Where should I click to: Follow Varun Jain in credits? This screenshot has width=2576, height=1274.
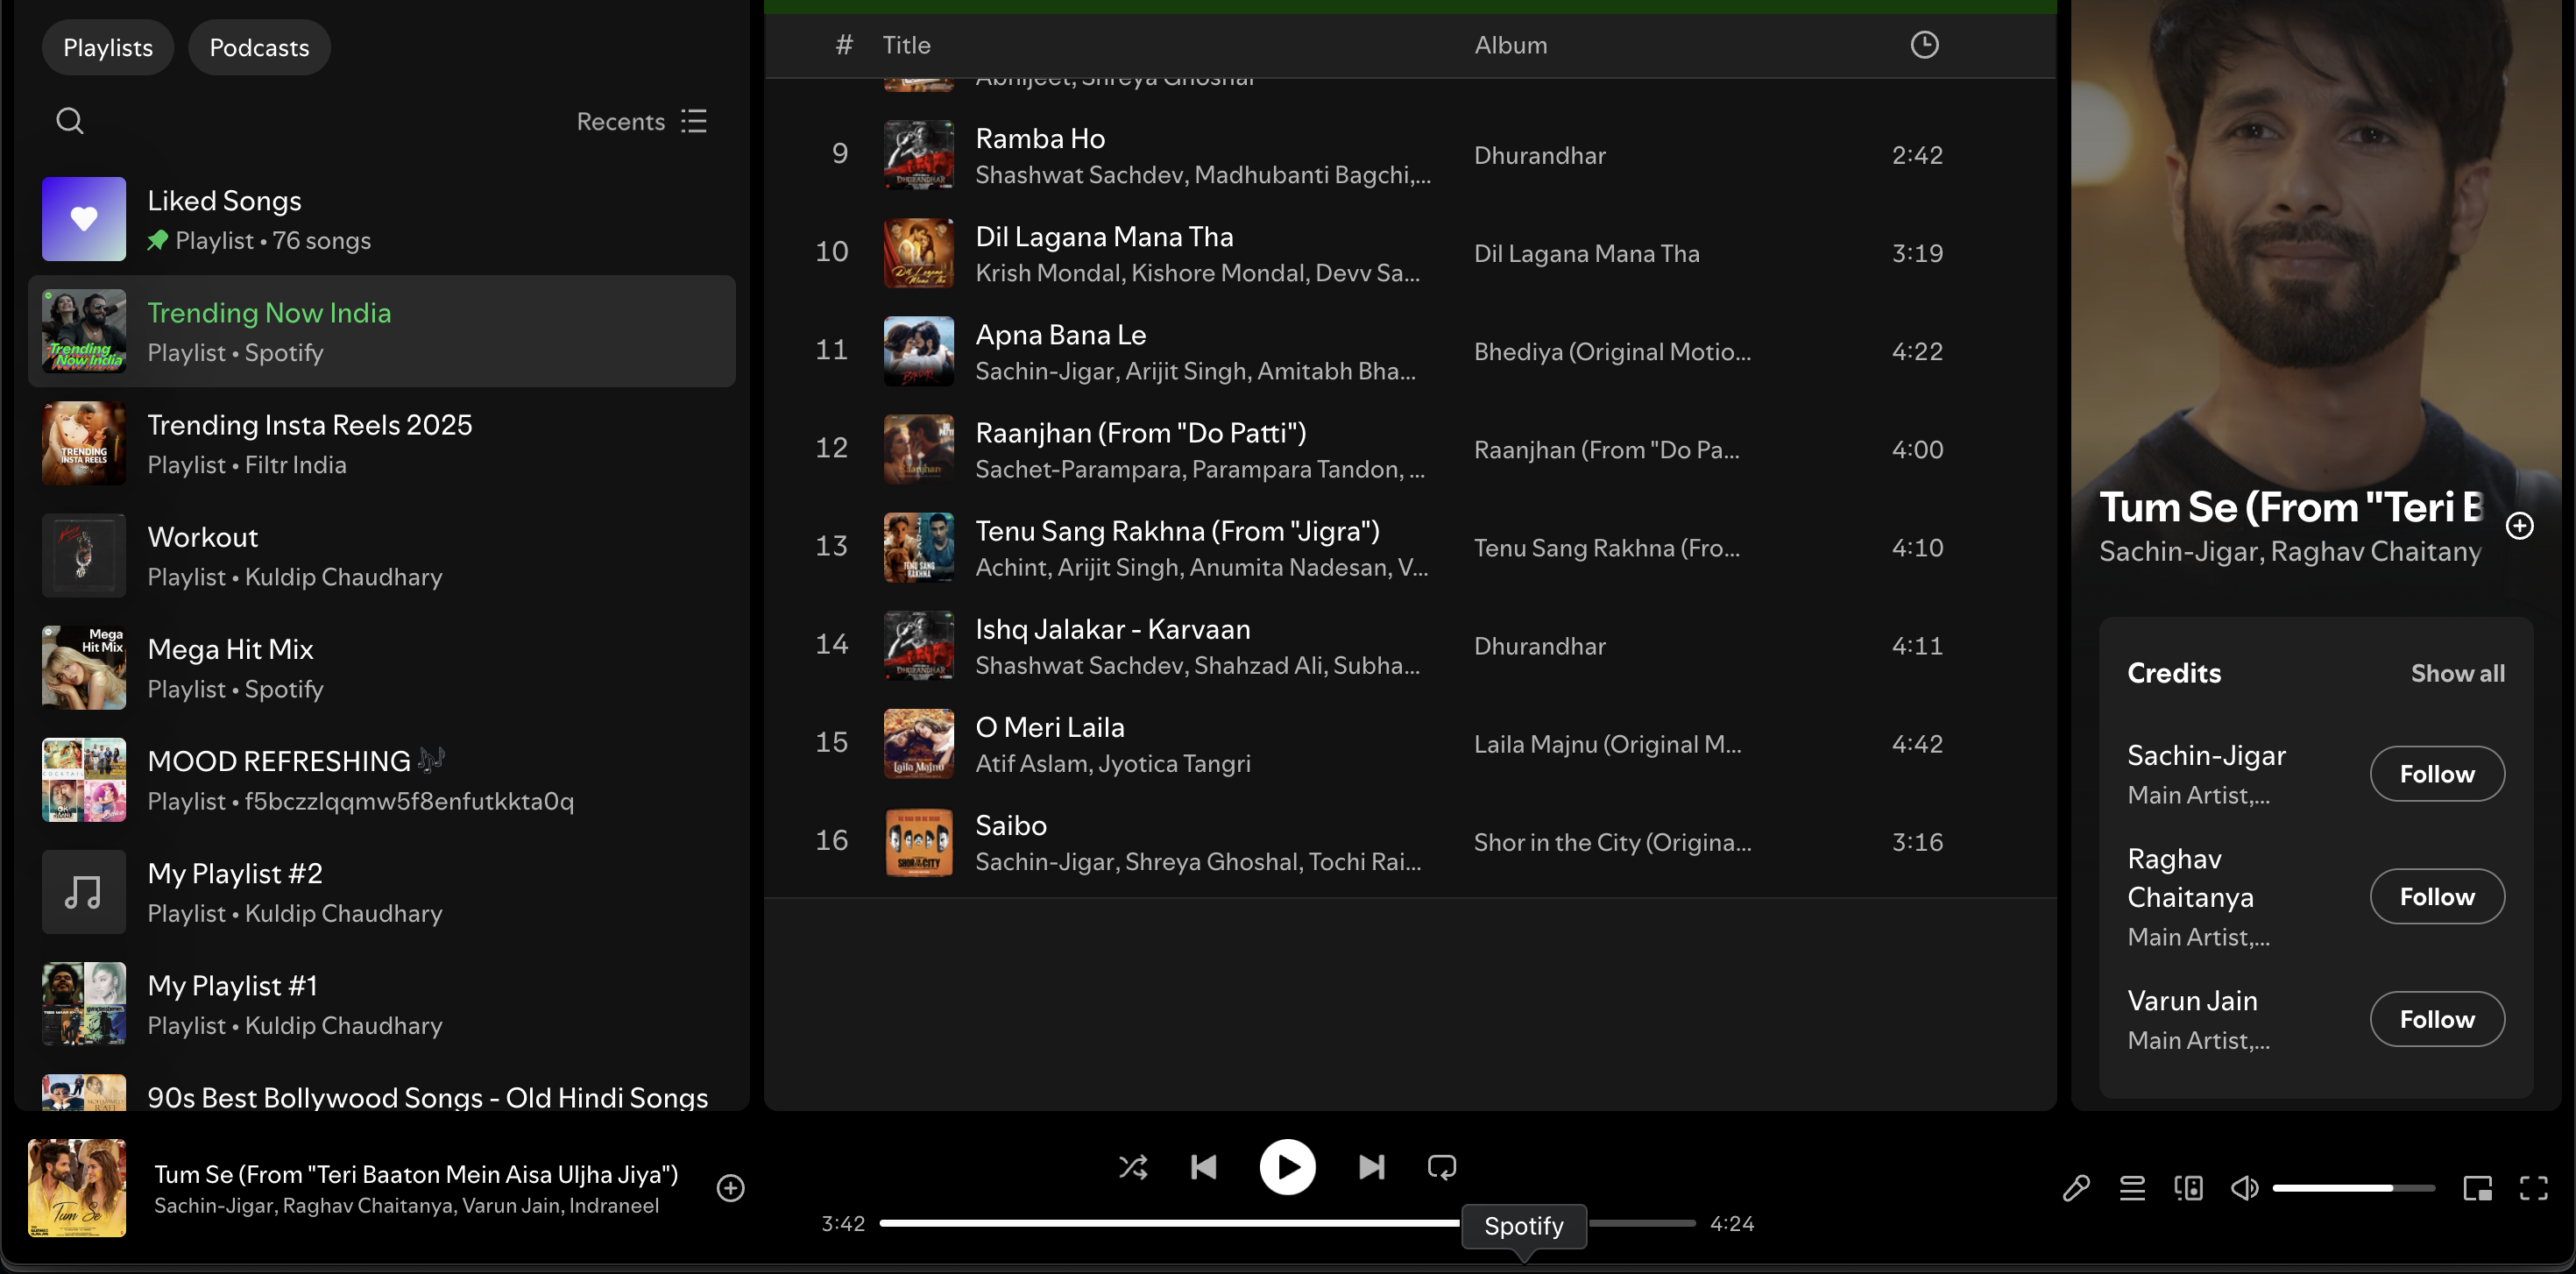click(x=2436, y=1019)
